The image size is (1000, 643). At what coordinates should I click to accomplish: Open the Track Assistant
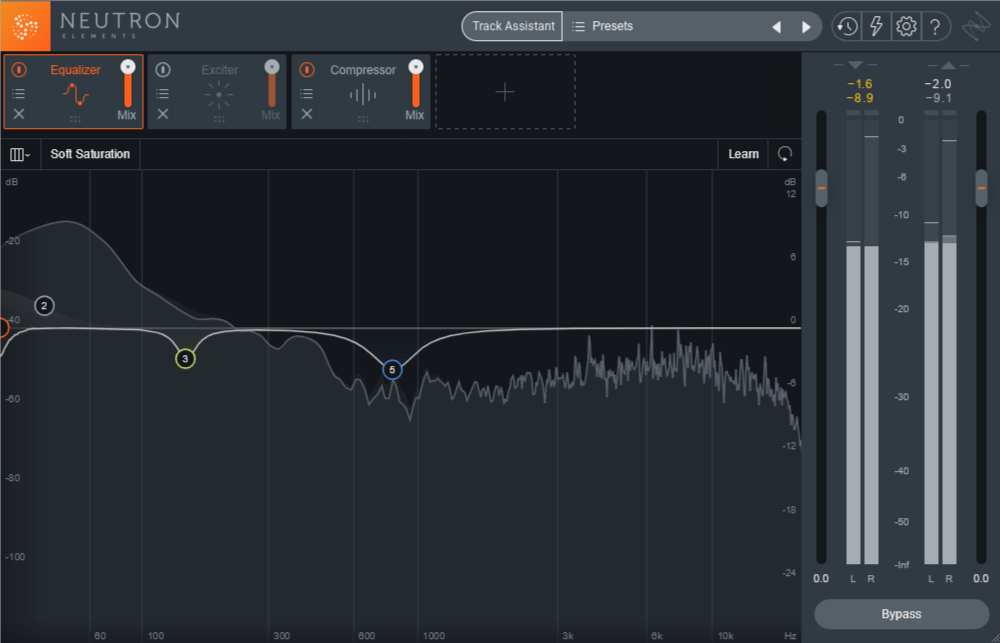[x=513, y=26]
